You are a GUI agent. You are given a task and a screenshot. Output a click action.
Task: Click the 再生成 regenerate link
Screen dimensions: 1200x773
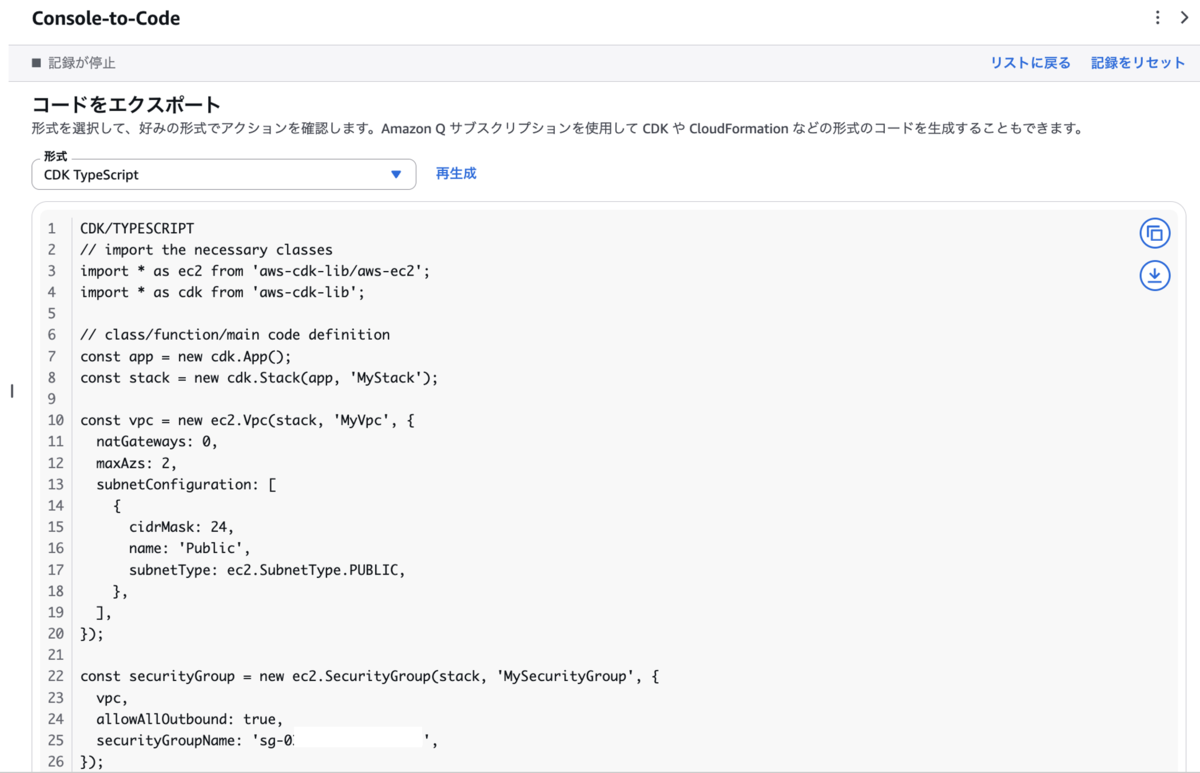click(x=456, y=174)
